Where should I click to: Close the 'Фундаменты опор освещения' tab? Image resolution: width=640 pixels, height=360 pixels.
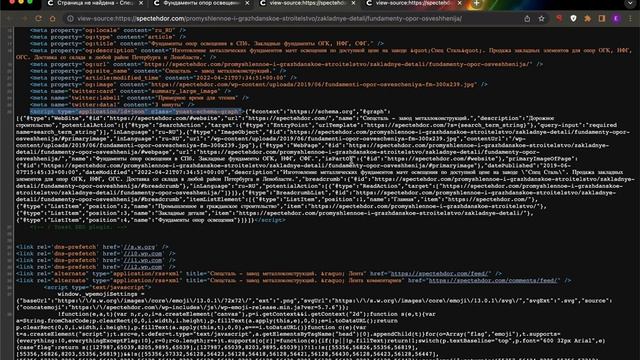[x=247, y=3]
